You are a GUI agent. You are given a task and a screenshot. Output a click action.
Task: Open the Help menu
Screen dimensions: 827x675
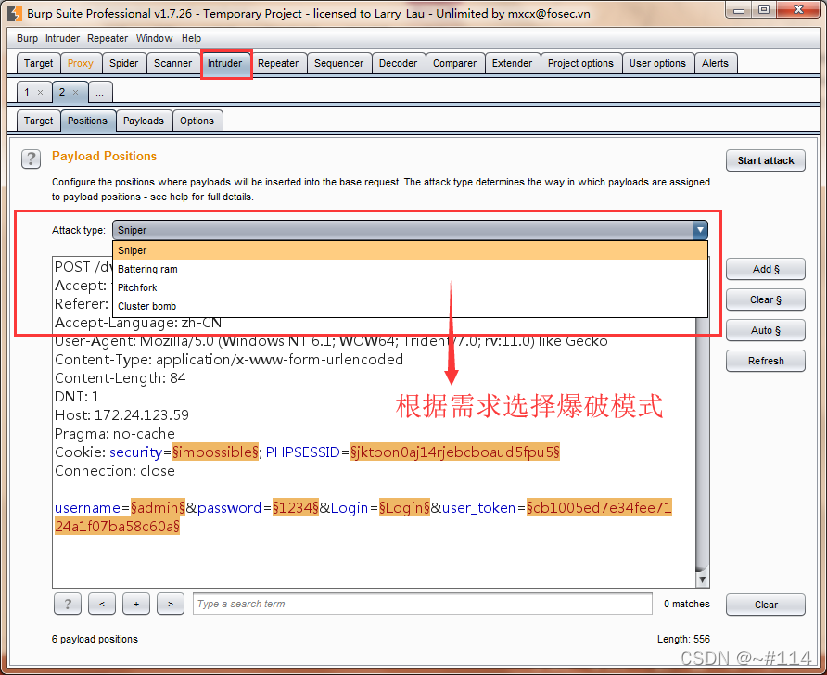pyautogui.click(x=191, y=38)
